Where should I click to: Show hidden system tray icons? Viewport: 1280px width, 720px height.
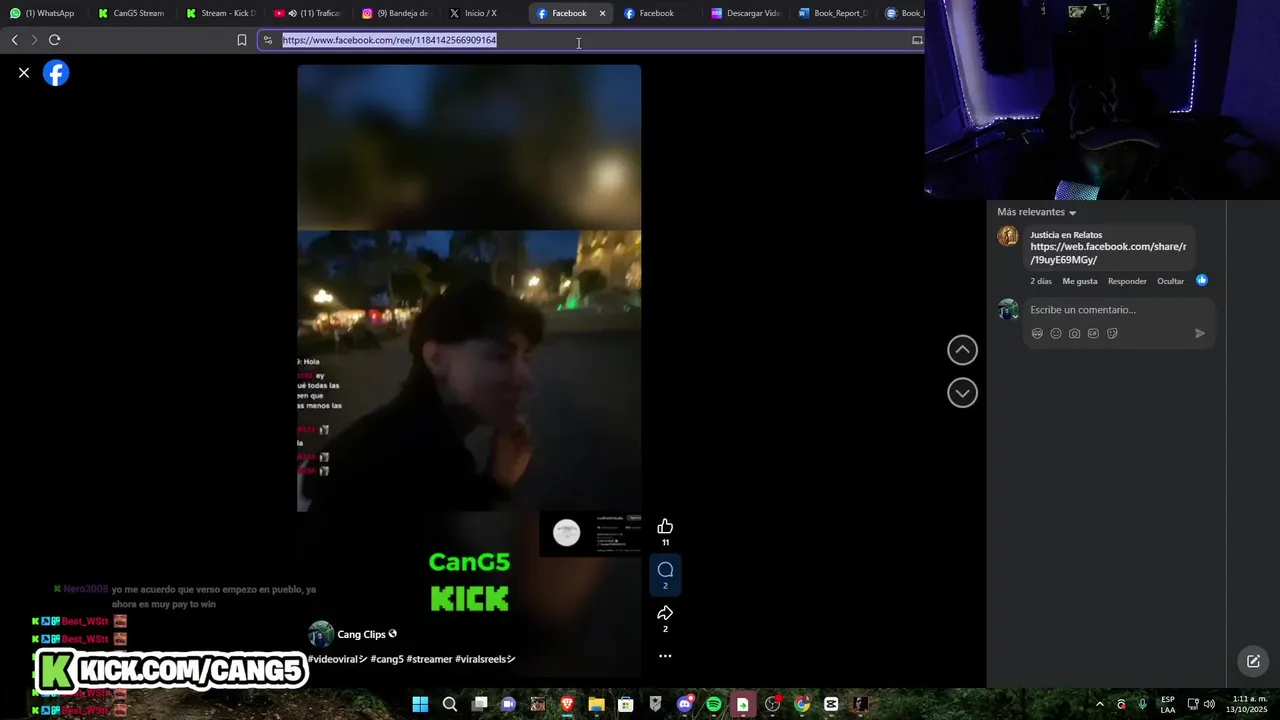pyautogui.click(x=1100, y=704)
